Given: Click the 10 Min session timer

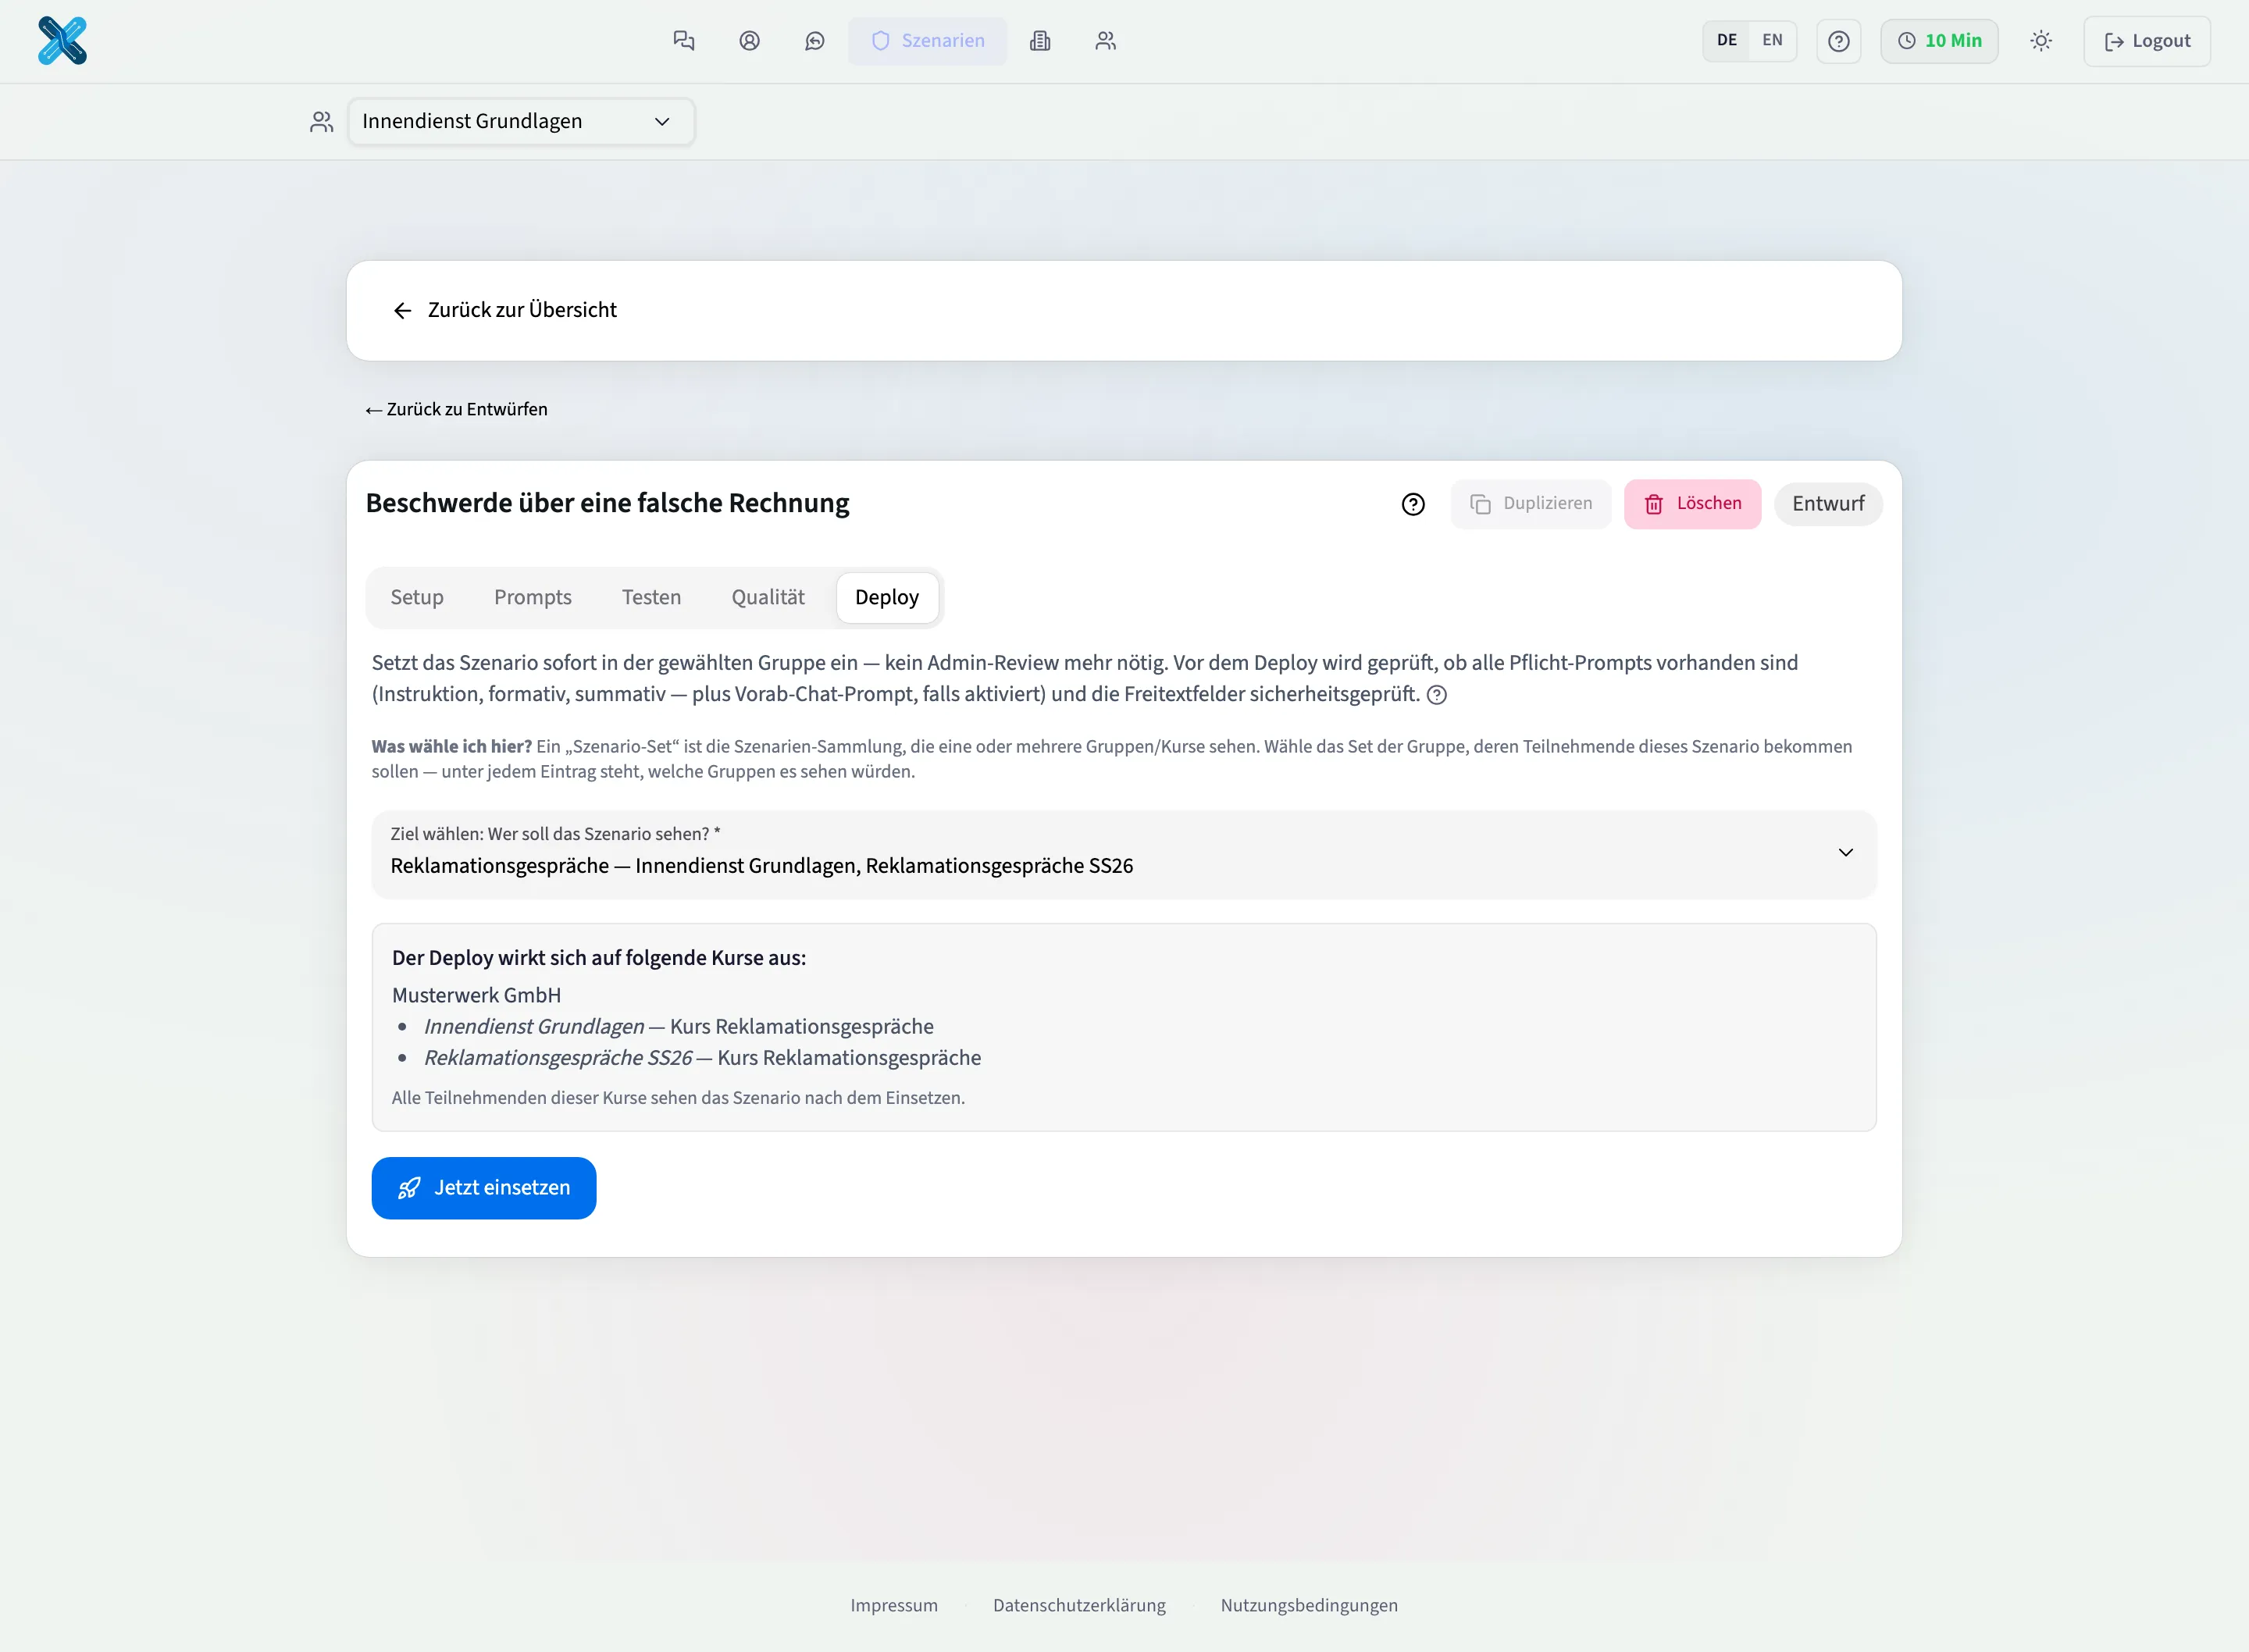Looking at the screenshot, I should point(1939,41).
